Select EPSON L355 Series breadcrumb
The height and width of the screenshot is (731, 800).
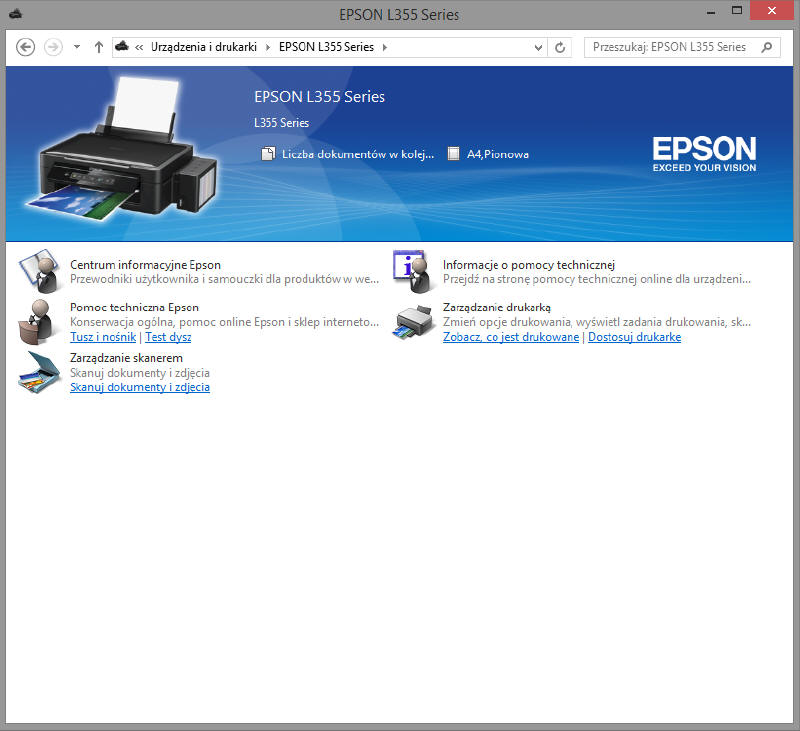pos(326,47)
